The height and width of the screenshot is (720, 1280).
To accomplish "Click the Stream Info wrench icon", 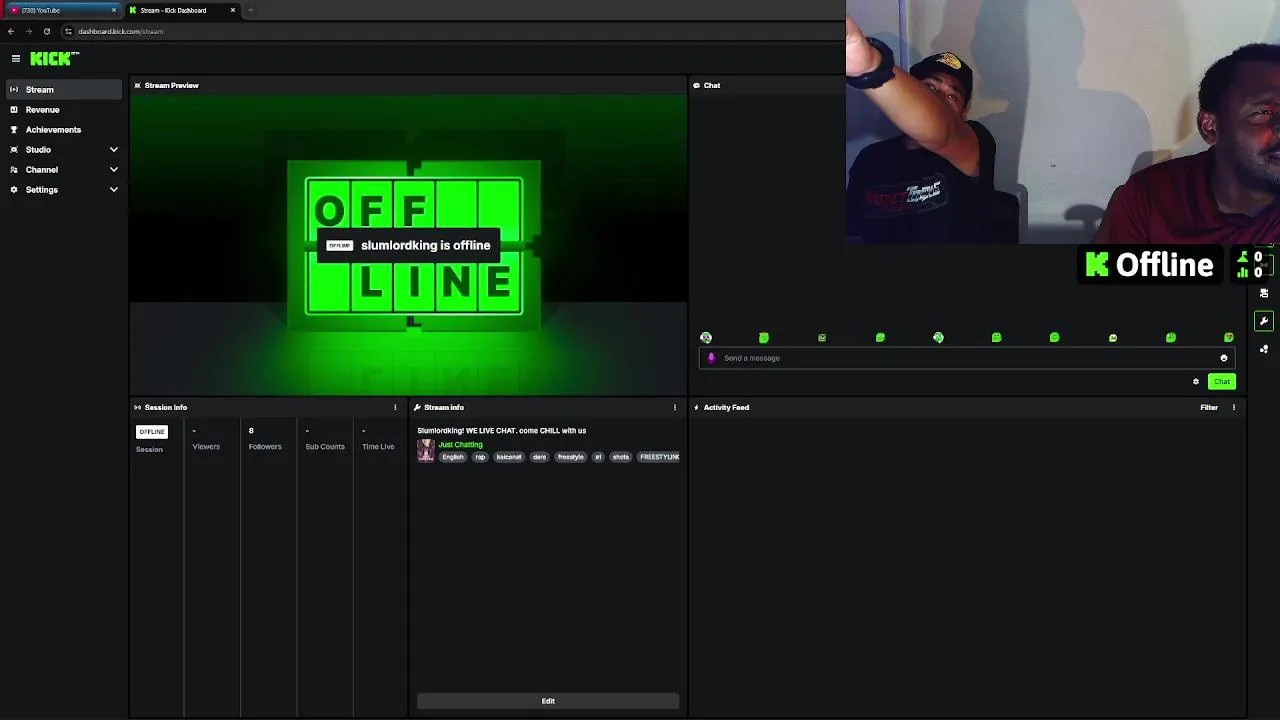I will (x=417, y=407).
